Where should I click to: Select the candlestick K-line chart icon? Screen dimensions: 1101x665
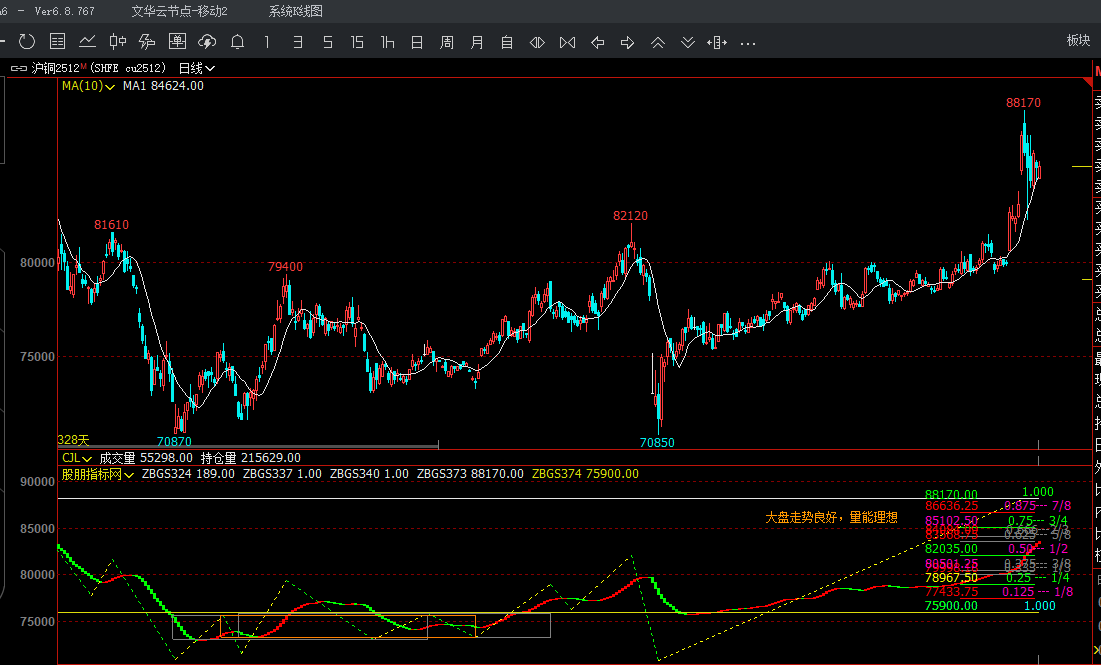tap(117, 41)
